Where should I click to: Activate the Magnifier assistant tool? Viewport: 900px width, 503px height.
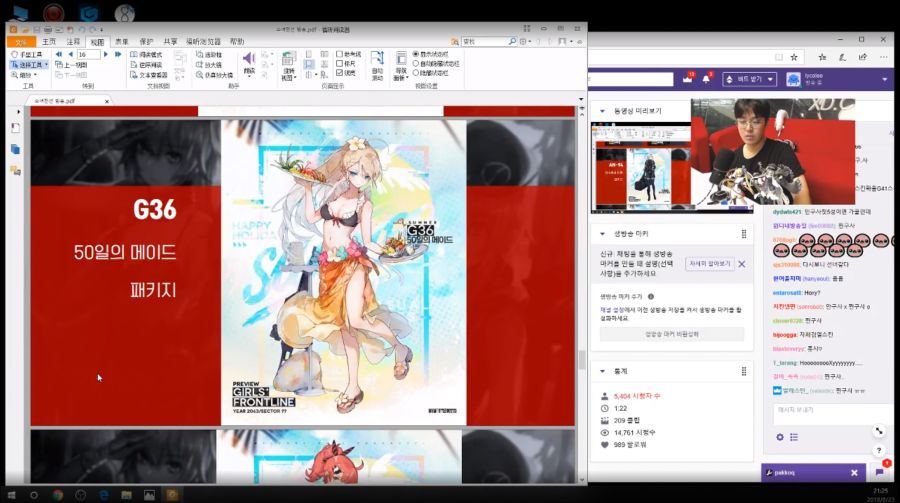[209, 65]
